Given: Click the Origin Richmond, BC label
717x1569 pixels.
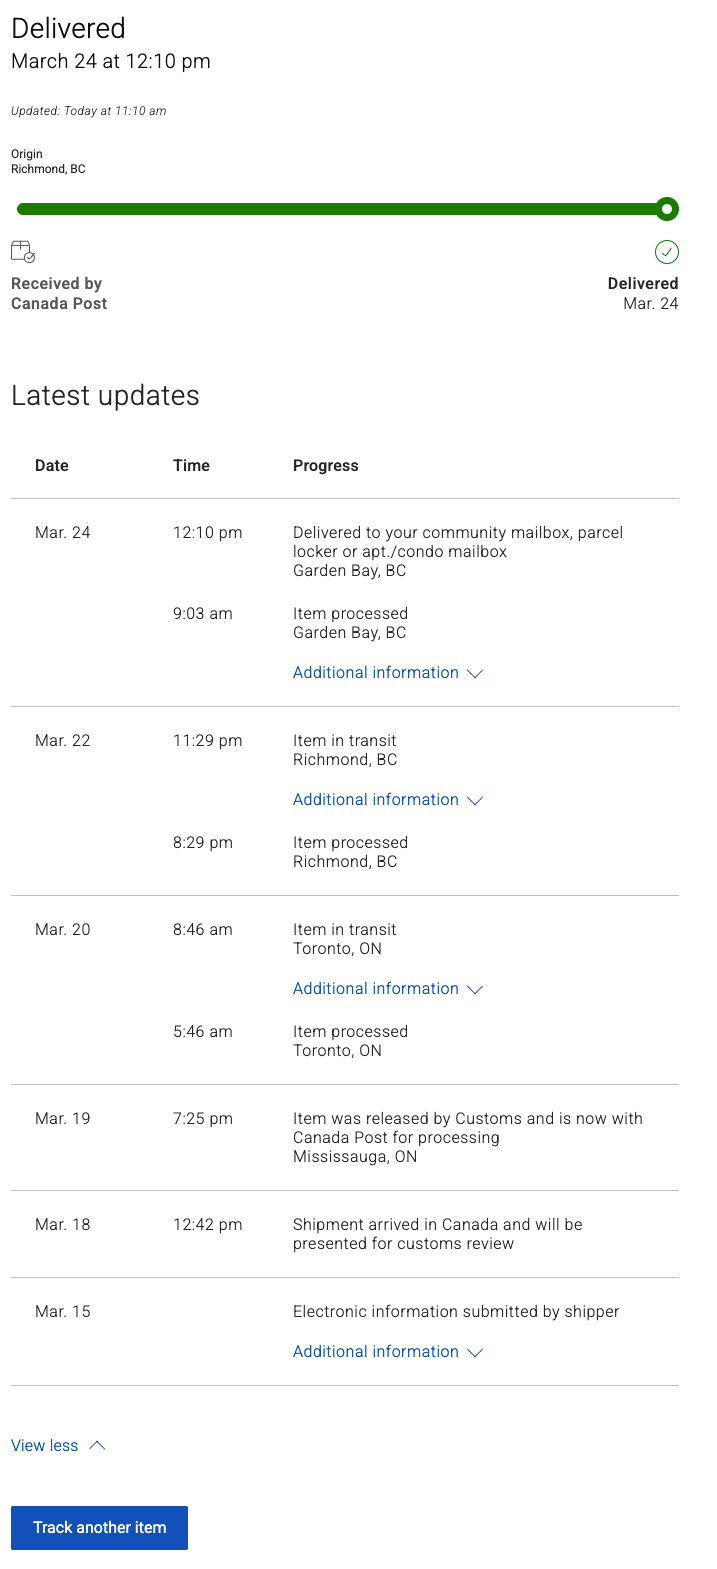Looking at the screenshot, I should [x=48, y=162].
